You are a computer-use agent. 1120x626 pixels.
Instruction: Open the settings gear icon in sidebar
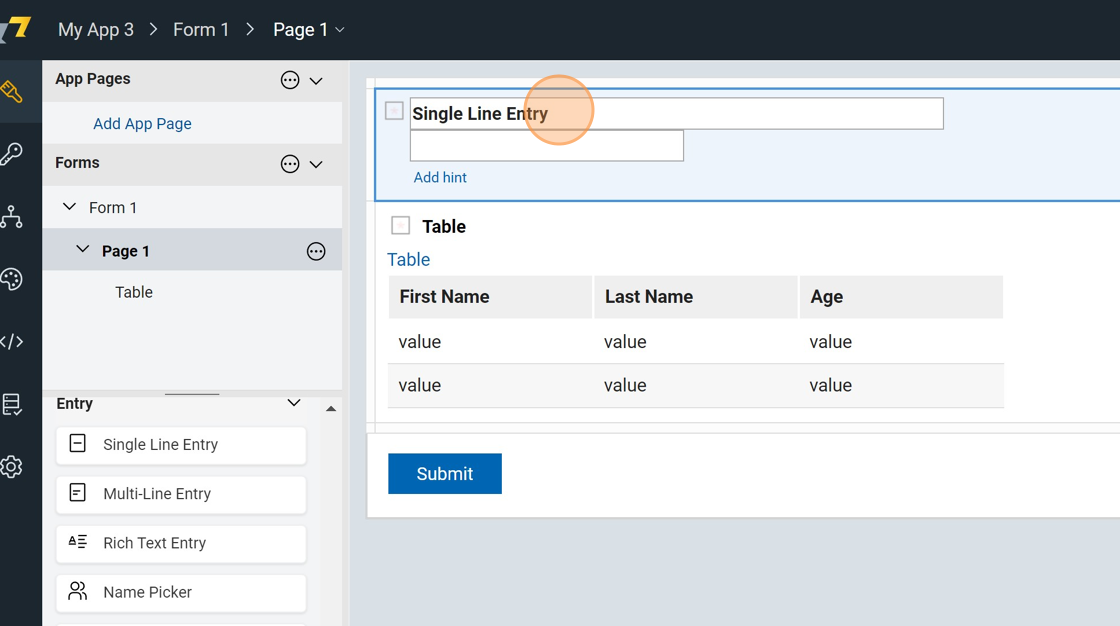12,466
